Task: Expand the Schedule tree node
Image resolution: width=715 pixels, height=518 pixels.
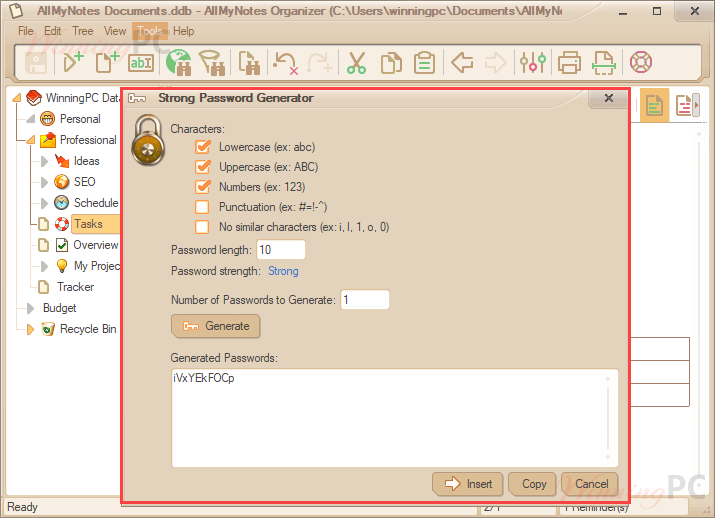Action: point(44,203)
